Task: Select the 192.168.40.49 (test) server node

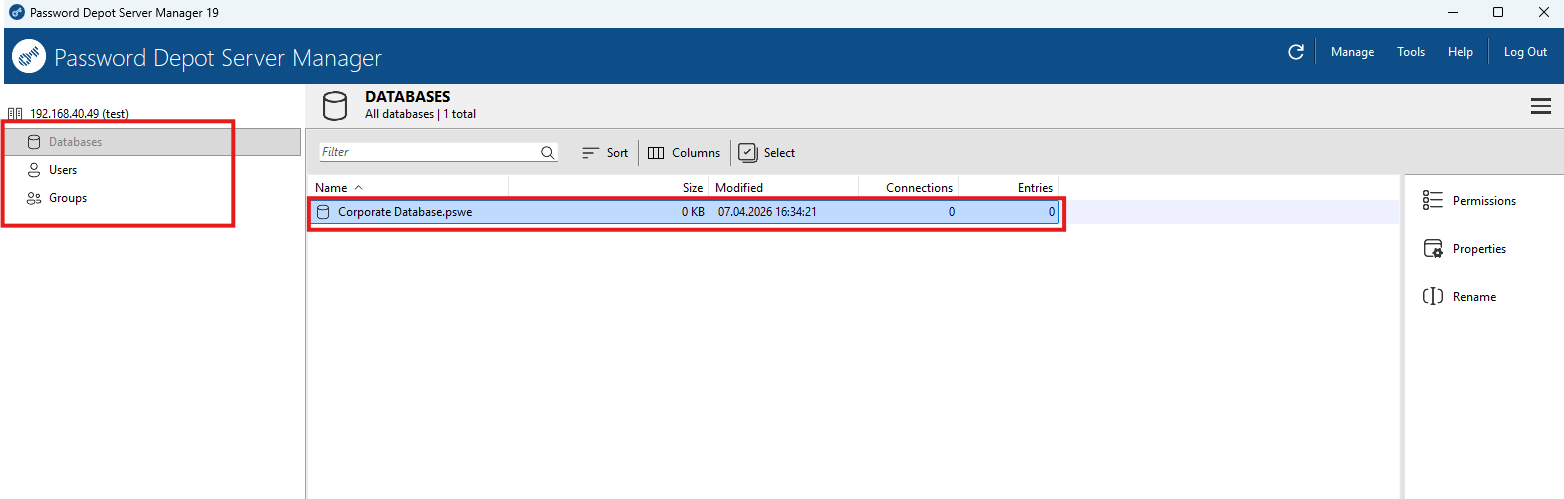Action: point(79,114)
